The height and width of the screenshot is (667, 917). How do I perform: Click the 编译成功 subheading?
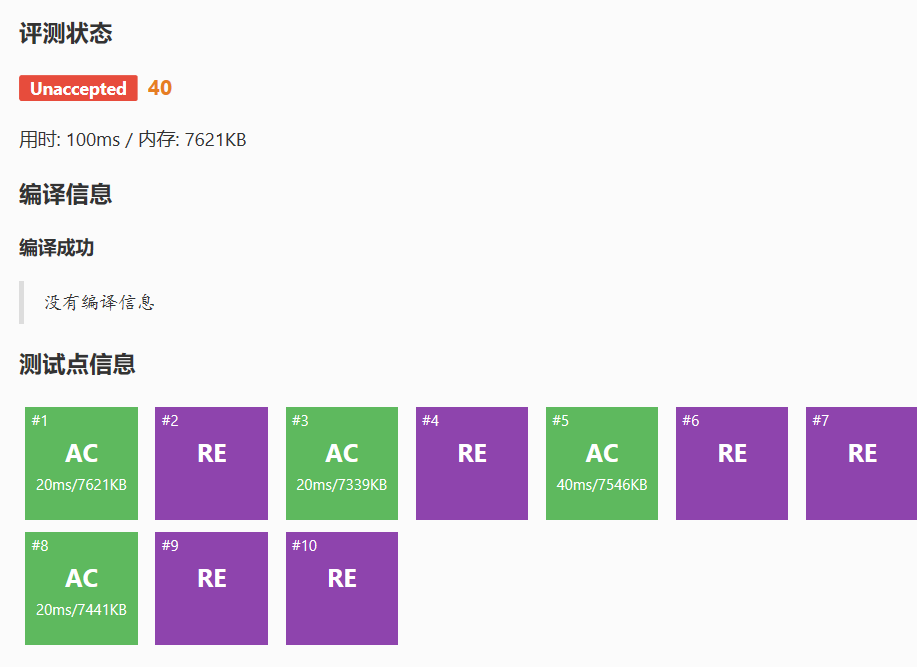coord(56,247)
